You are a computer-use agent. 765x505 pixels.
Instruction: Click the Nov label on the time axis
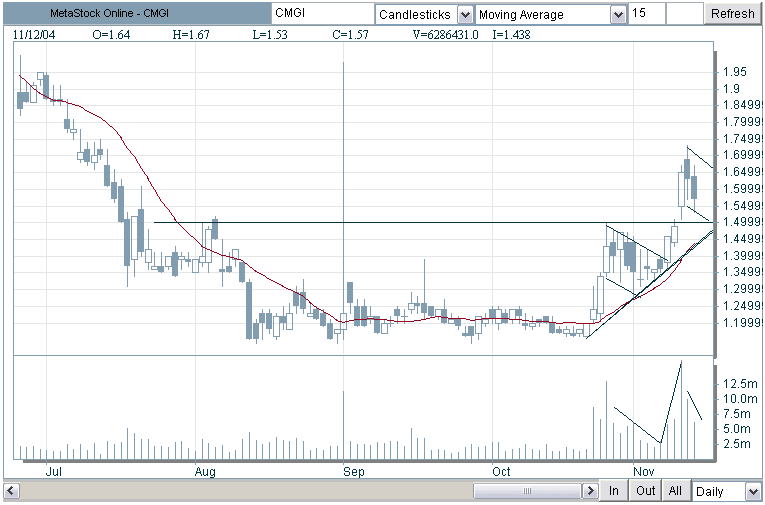[x=644, y=472]
